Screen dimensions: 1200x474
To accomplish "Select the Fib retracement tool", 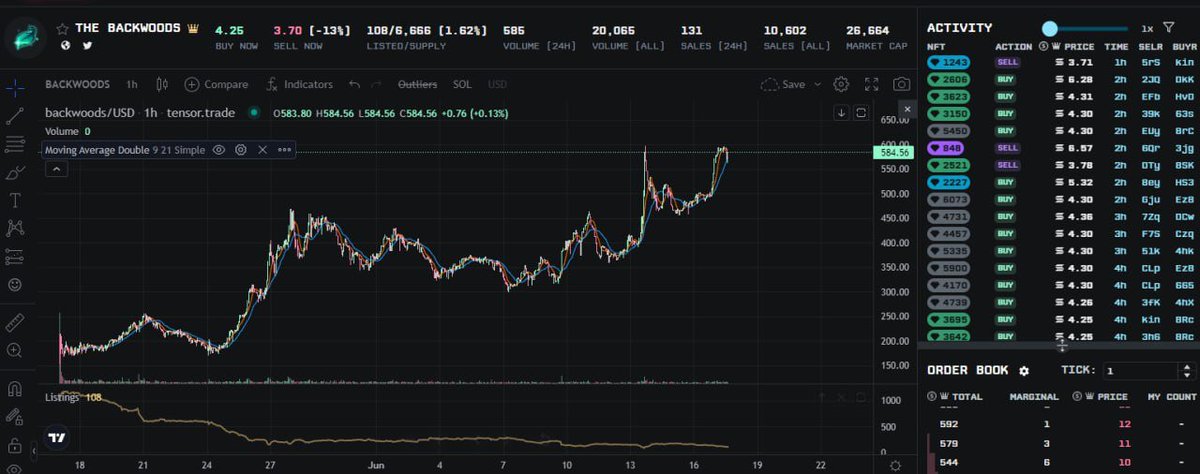I will pyautogui.click(x=14, y=144).
